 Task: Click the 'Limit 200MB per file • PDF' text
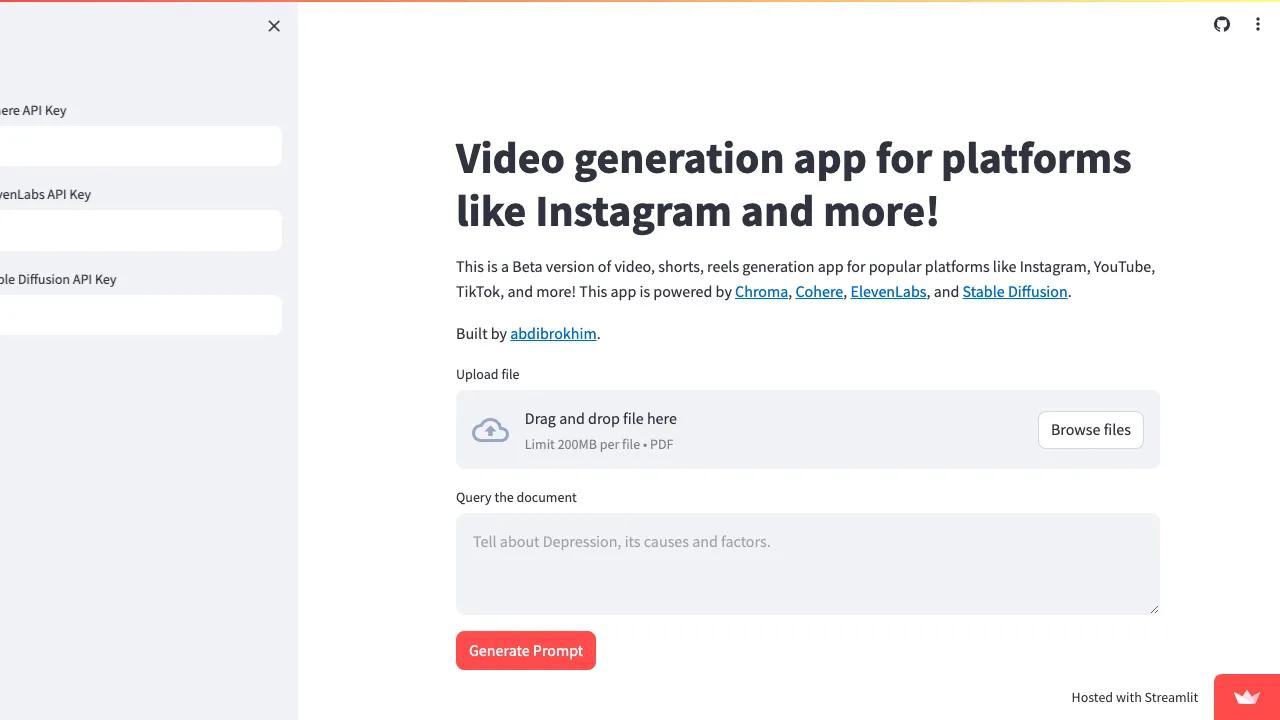pos(599,444)
